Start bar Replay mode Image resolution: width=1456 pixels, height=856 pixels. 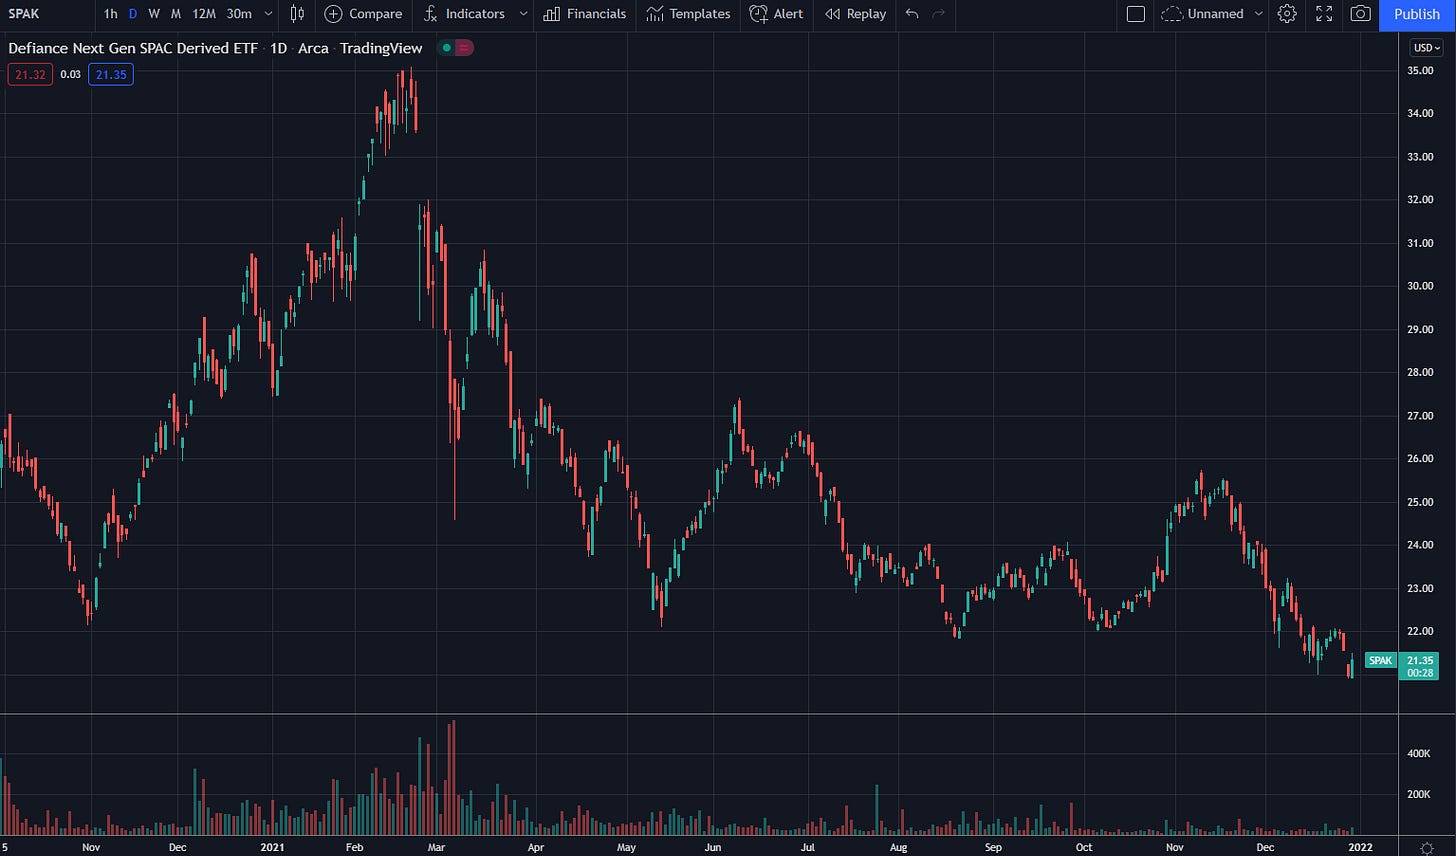[856, 14]
